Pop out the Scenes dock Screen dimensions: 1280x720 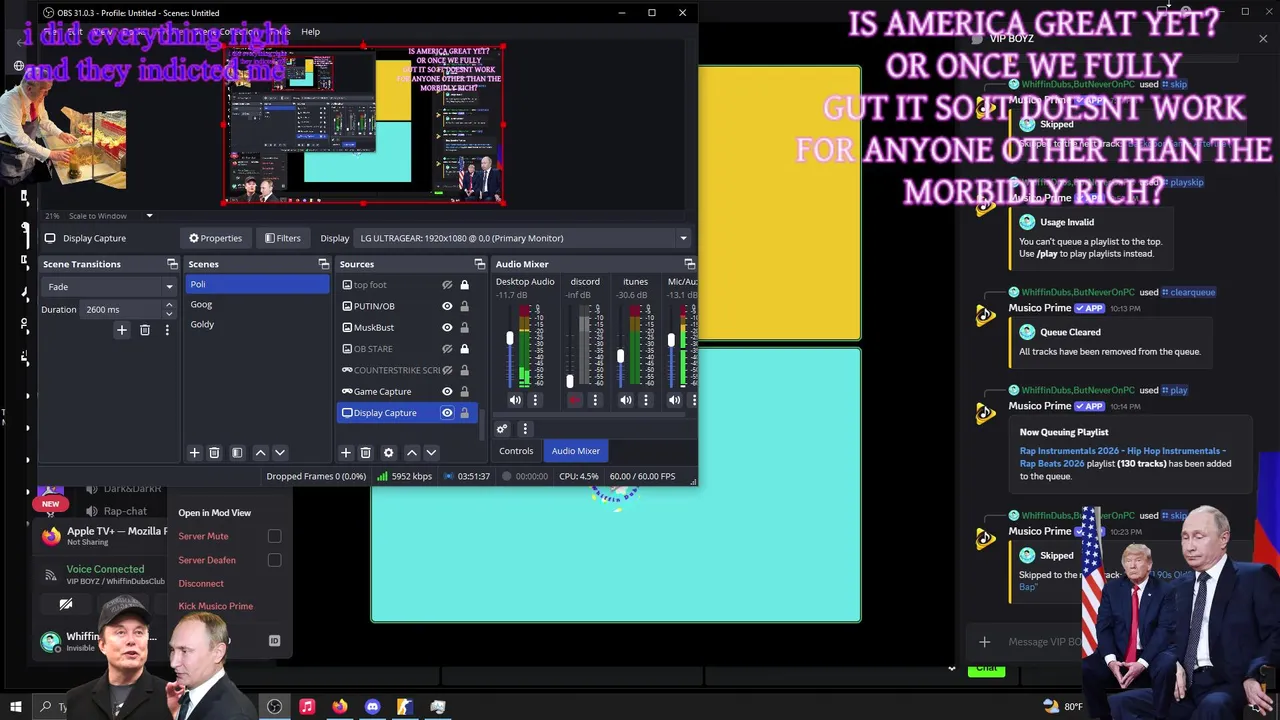pyautogui.click(x=323, y=264)
